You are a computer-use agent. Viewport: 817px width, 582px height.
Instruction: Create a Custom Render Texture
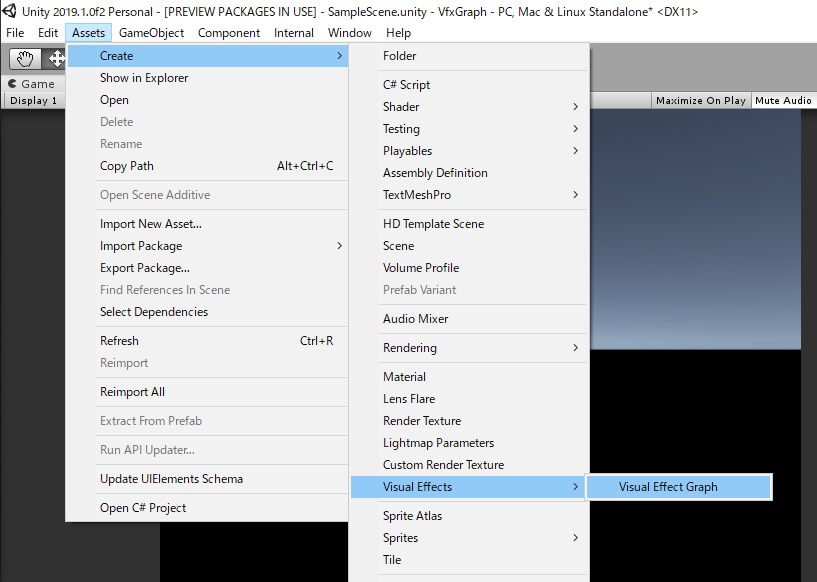[x=470, y=464]
